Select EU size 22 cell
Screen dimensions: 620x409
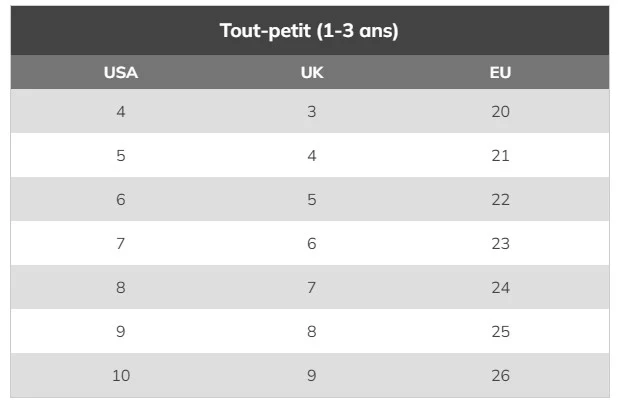point(501,200)
